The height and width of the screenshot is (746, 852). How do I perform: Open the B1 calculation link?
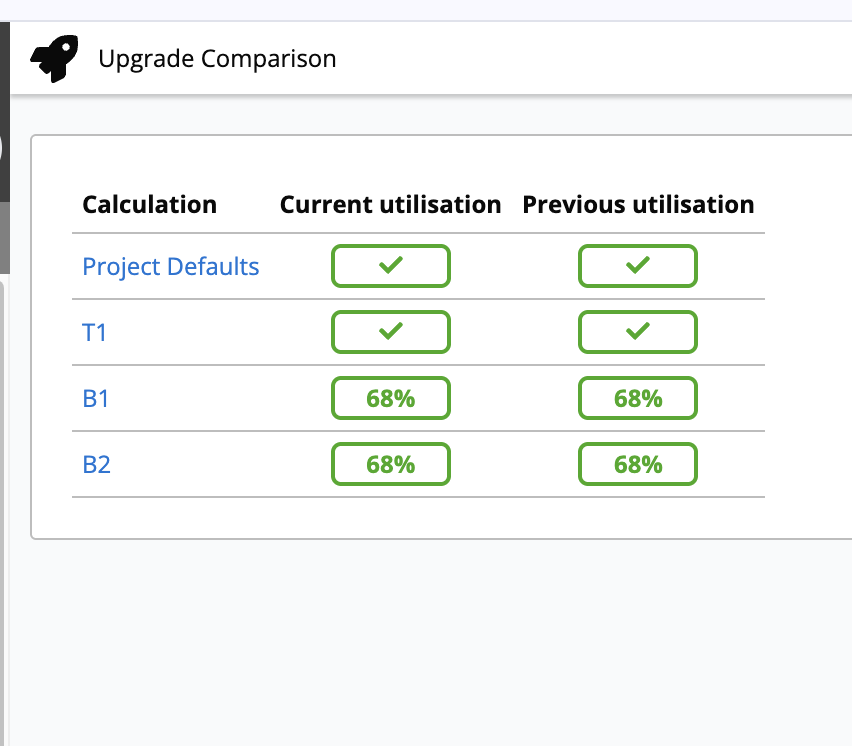96,398
